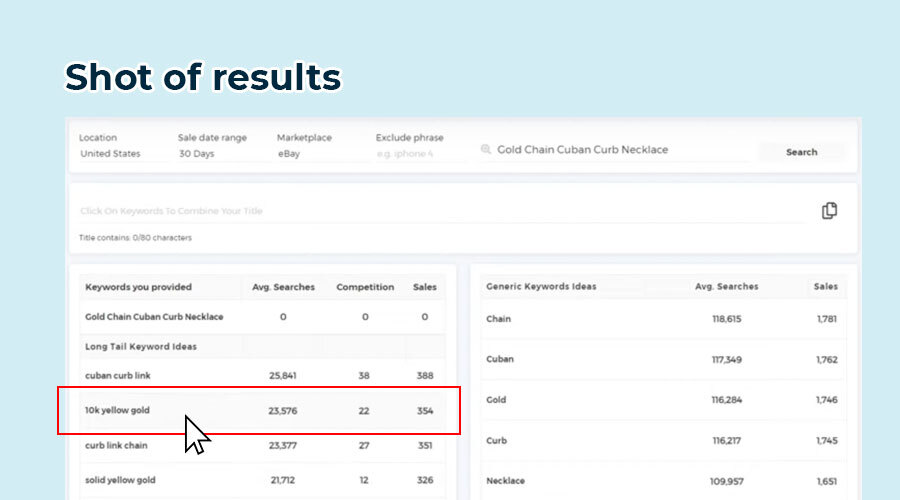The image size is (900, 500).
Task: Sort left table by Sales column
Action: pyautogui.click(x=425, y=287)
